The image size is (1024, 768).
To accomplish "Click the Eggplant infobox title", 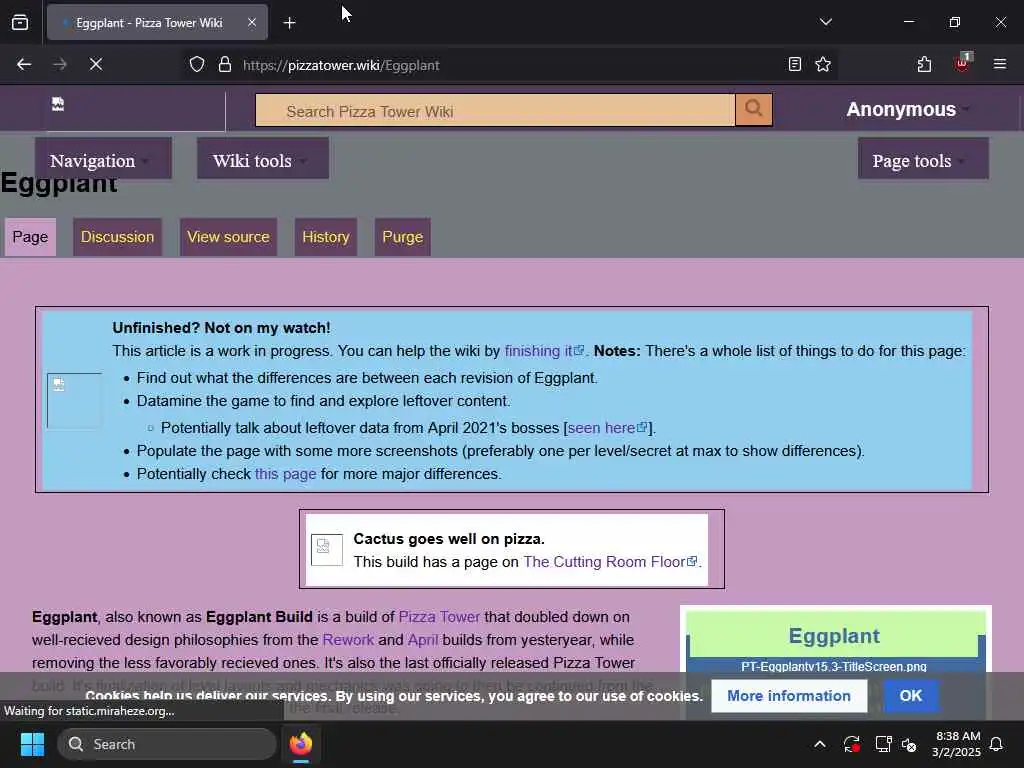I will tap(834, 635).
